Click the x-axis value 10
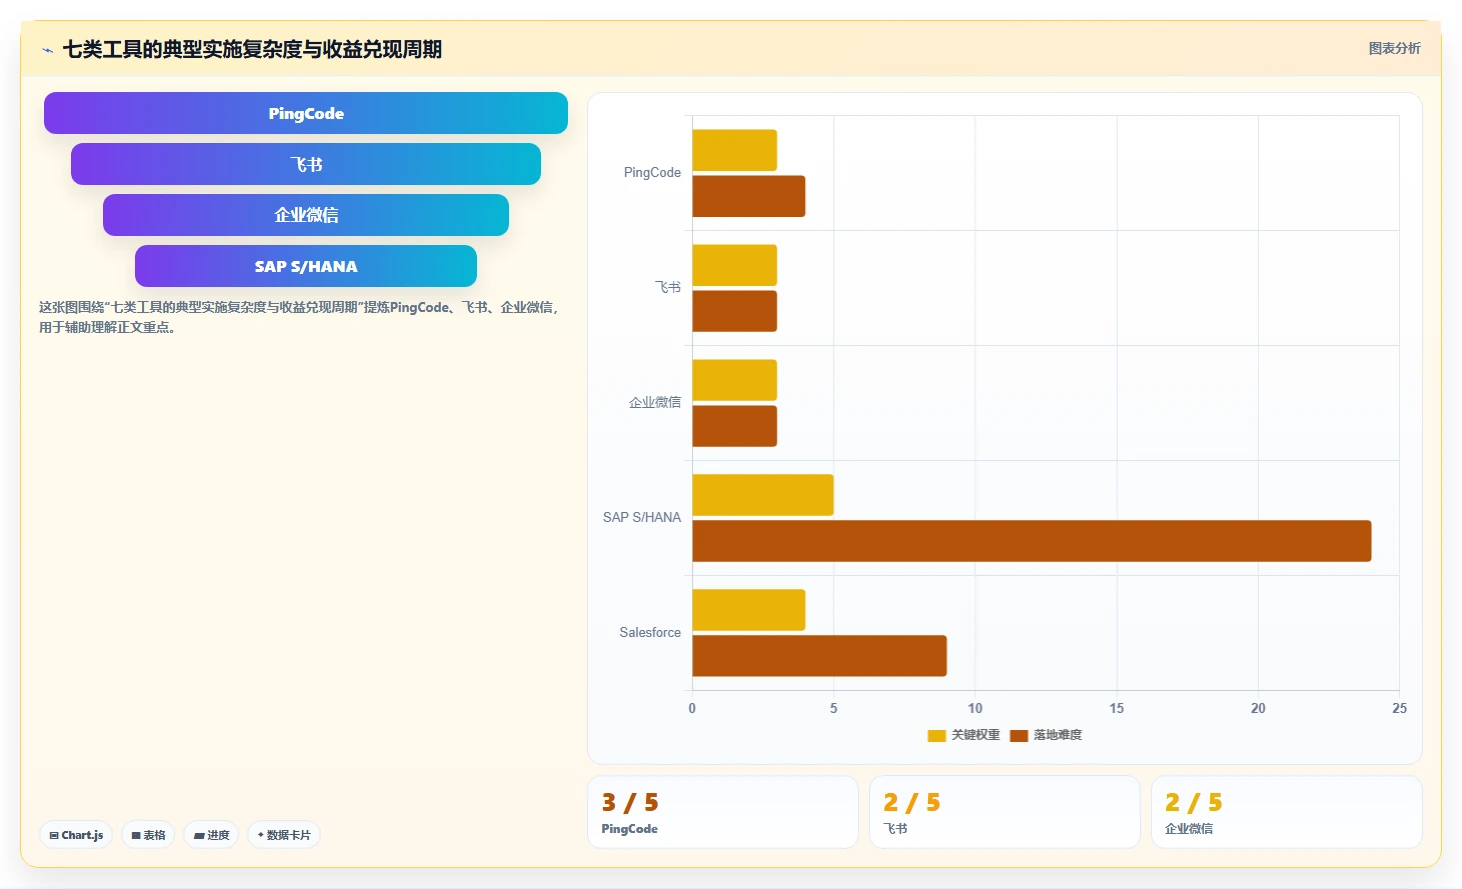The image size is (1462, 889). [x=975, y=708]
